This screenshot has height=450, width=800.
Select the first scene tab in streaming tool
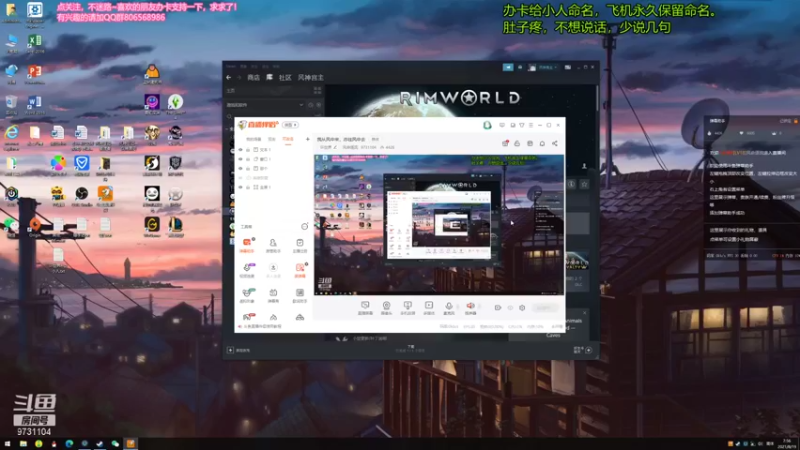[x=254, y=139]
